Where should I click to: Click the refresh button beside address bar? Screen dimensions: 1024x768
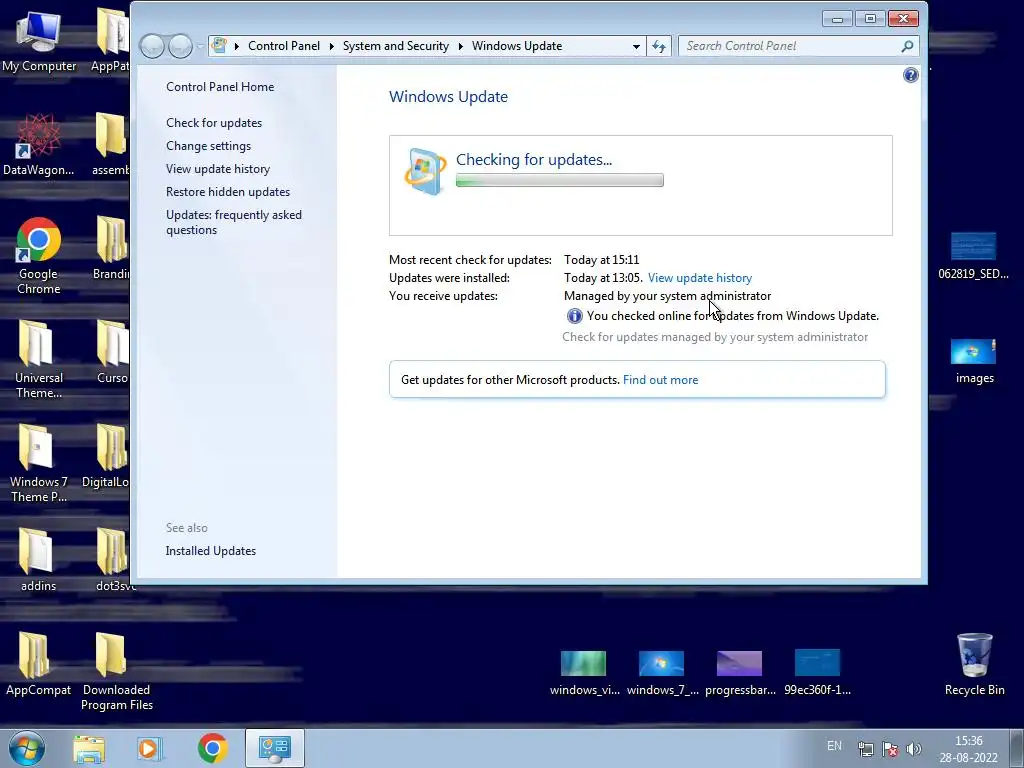click(x=659, y=46)
